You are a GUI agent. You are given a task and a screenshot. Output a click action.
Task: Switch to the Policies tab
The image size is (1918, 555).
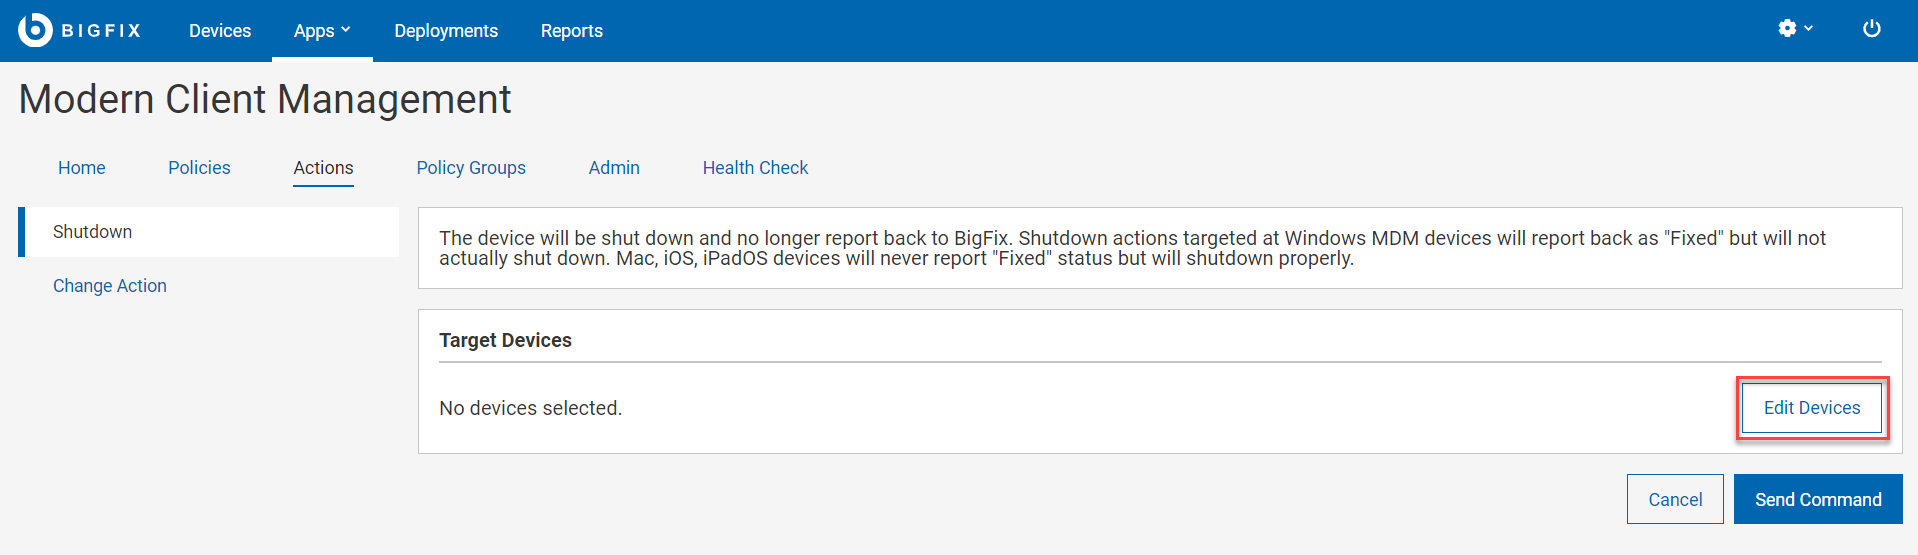pos(199,168)
